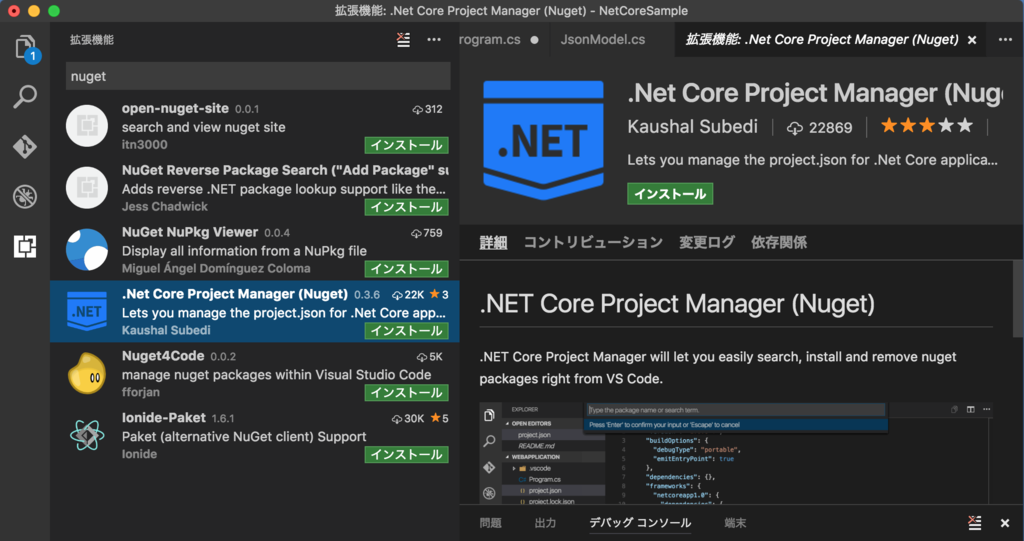The height and width of the screenshot is (541, 1024).
Task: Click publisher name Kaushal Subedi in details header
Action: (692, 127)
